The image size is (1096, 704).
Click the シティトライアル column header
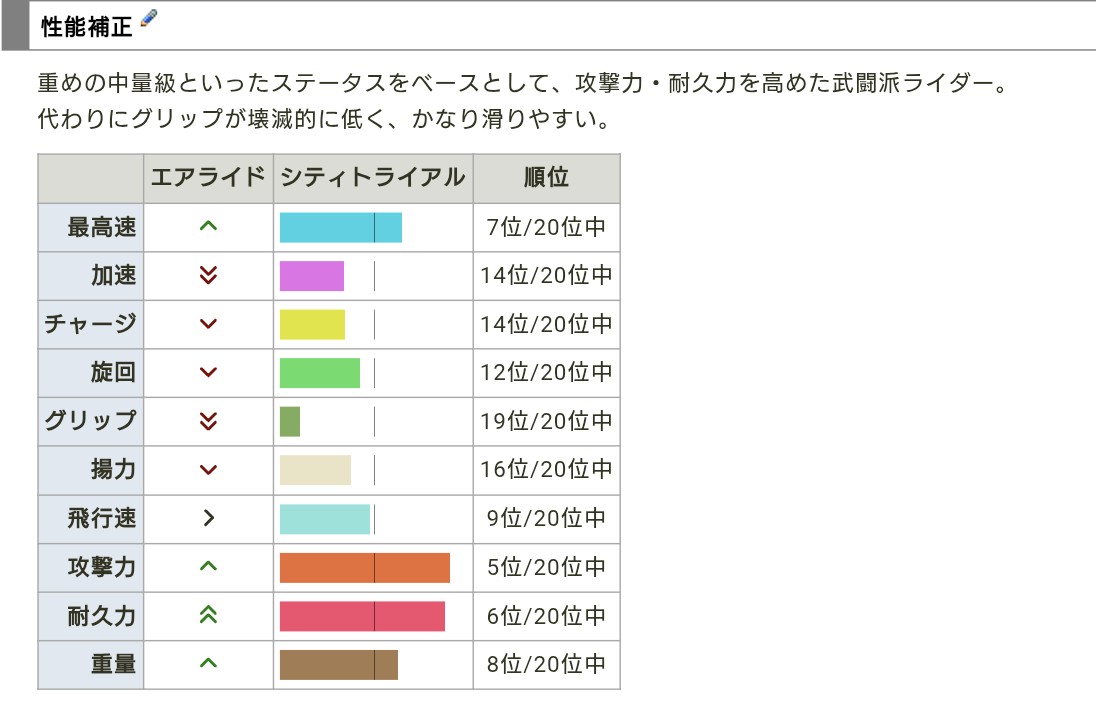(x=373, y=178)
